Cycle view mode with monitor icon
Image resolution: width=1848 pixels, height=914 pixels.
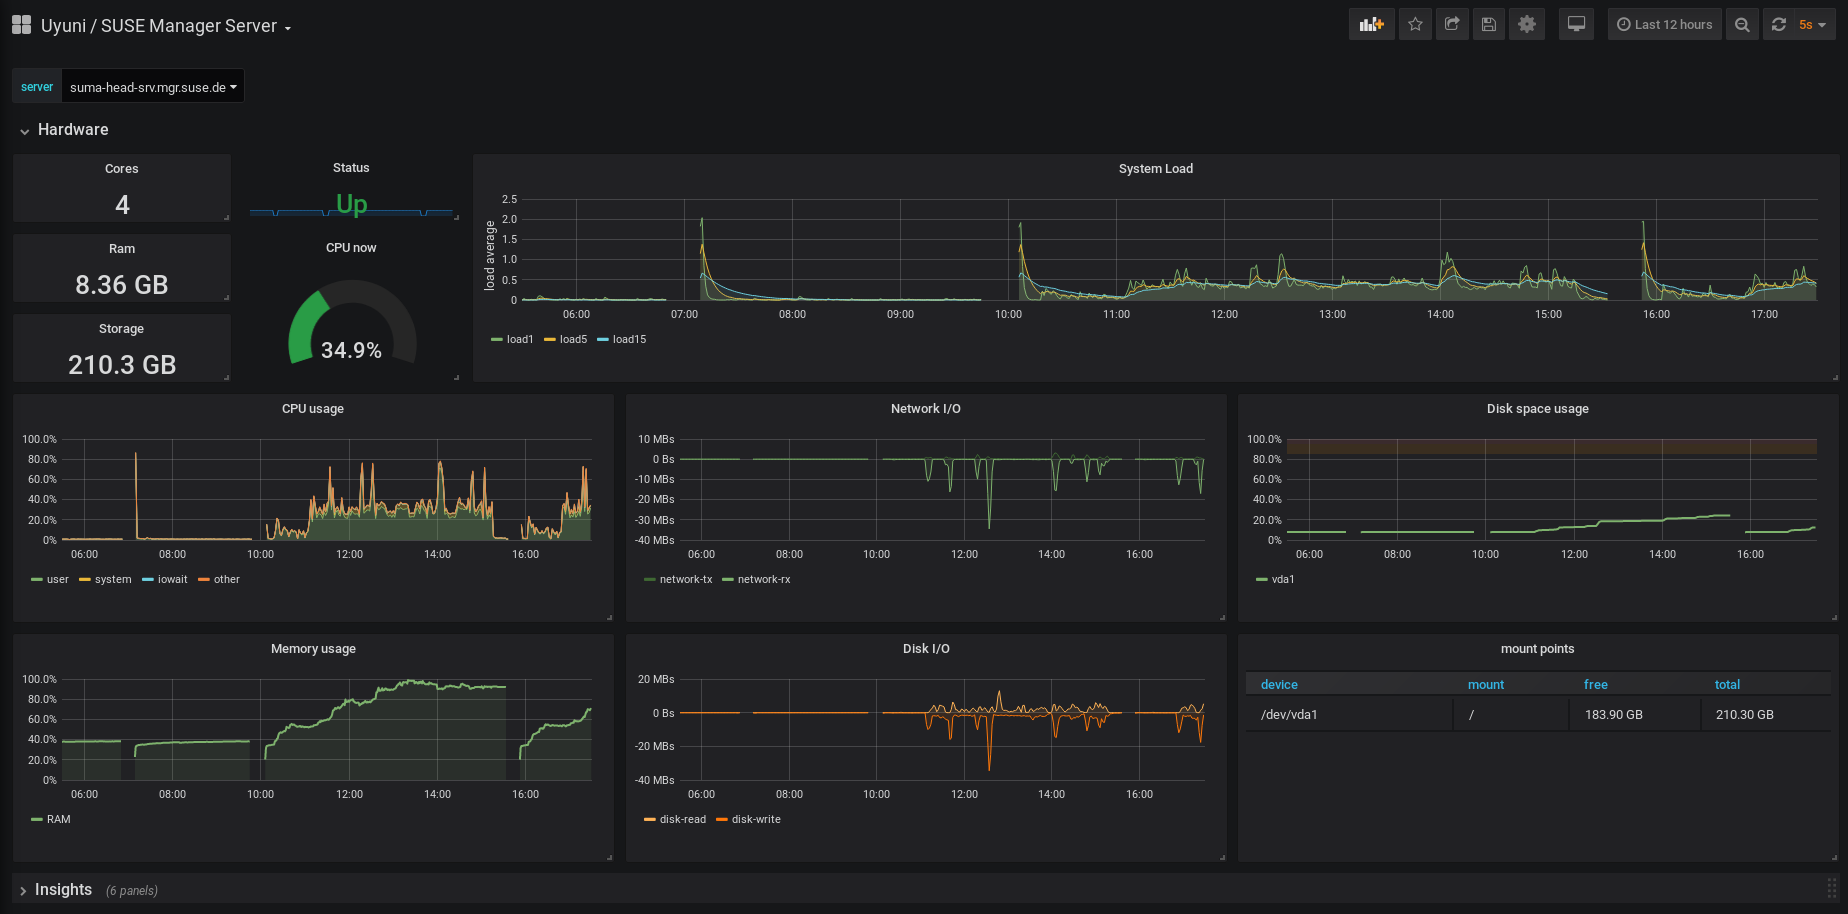[1576, 25]
